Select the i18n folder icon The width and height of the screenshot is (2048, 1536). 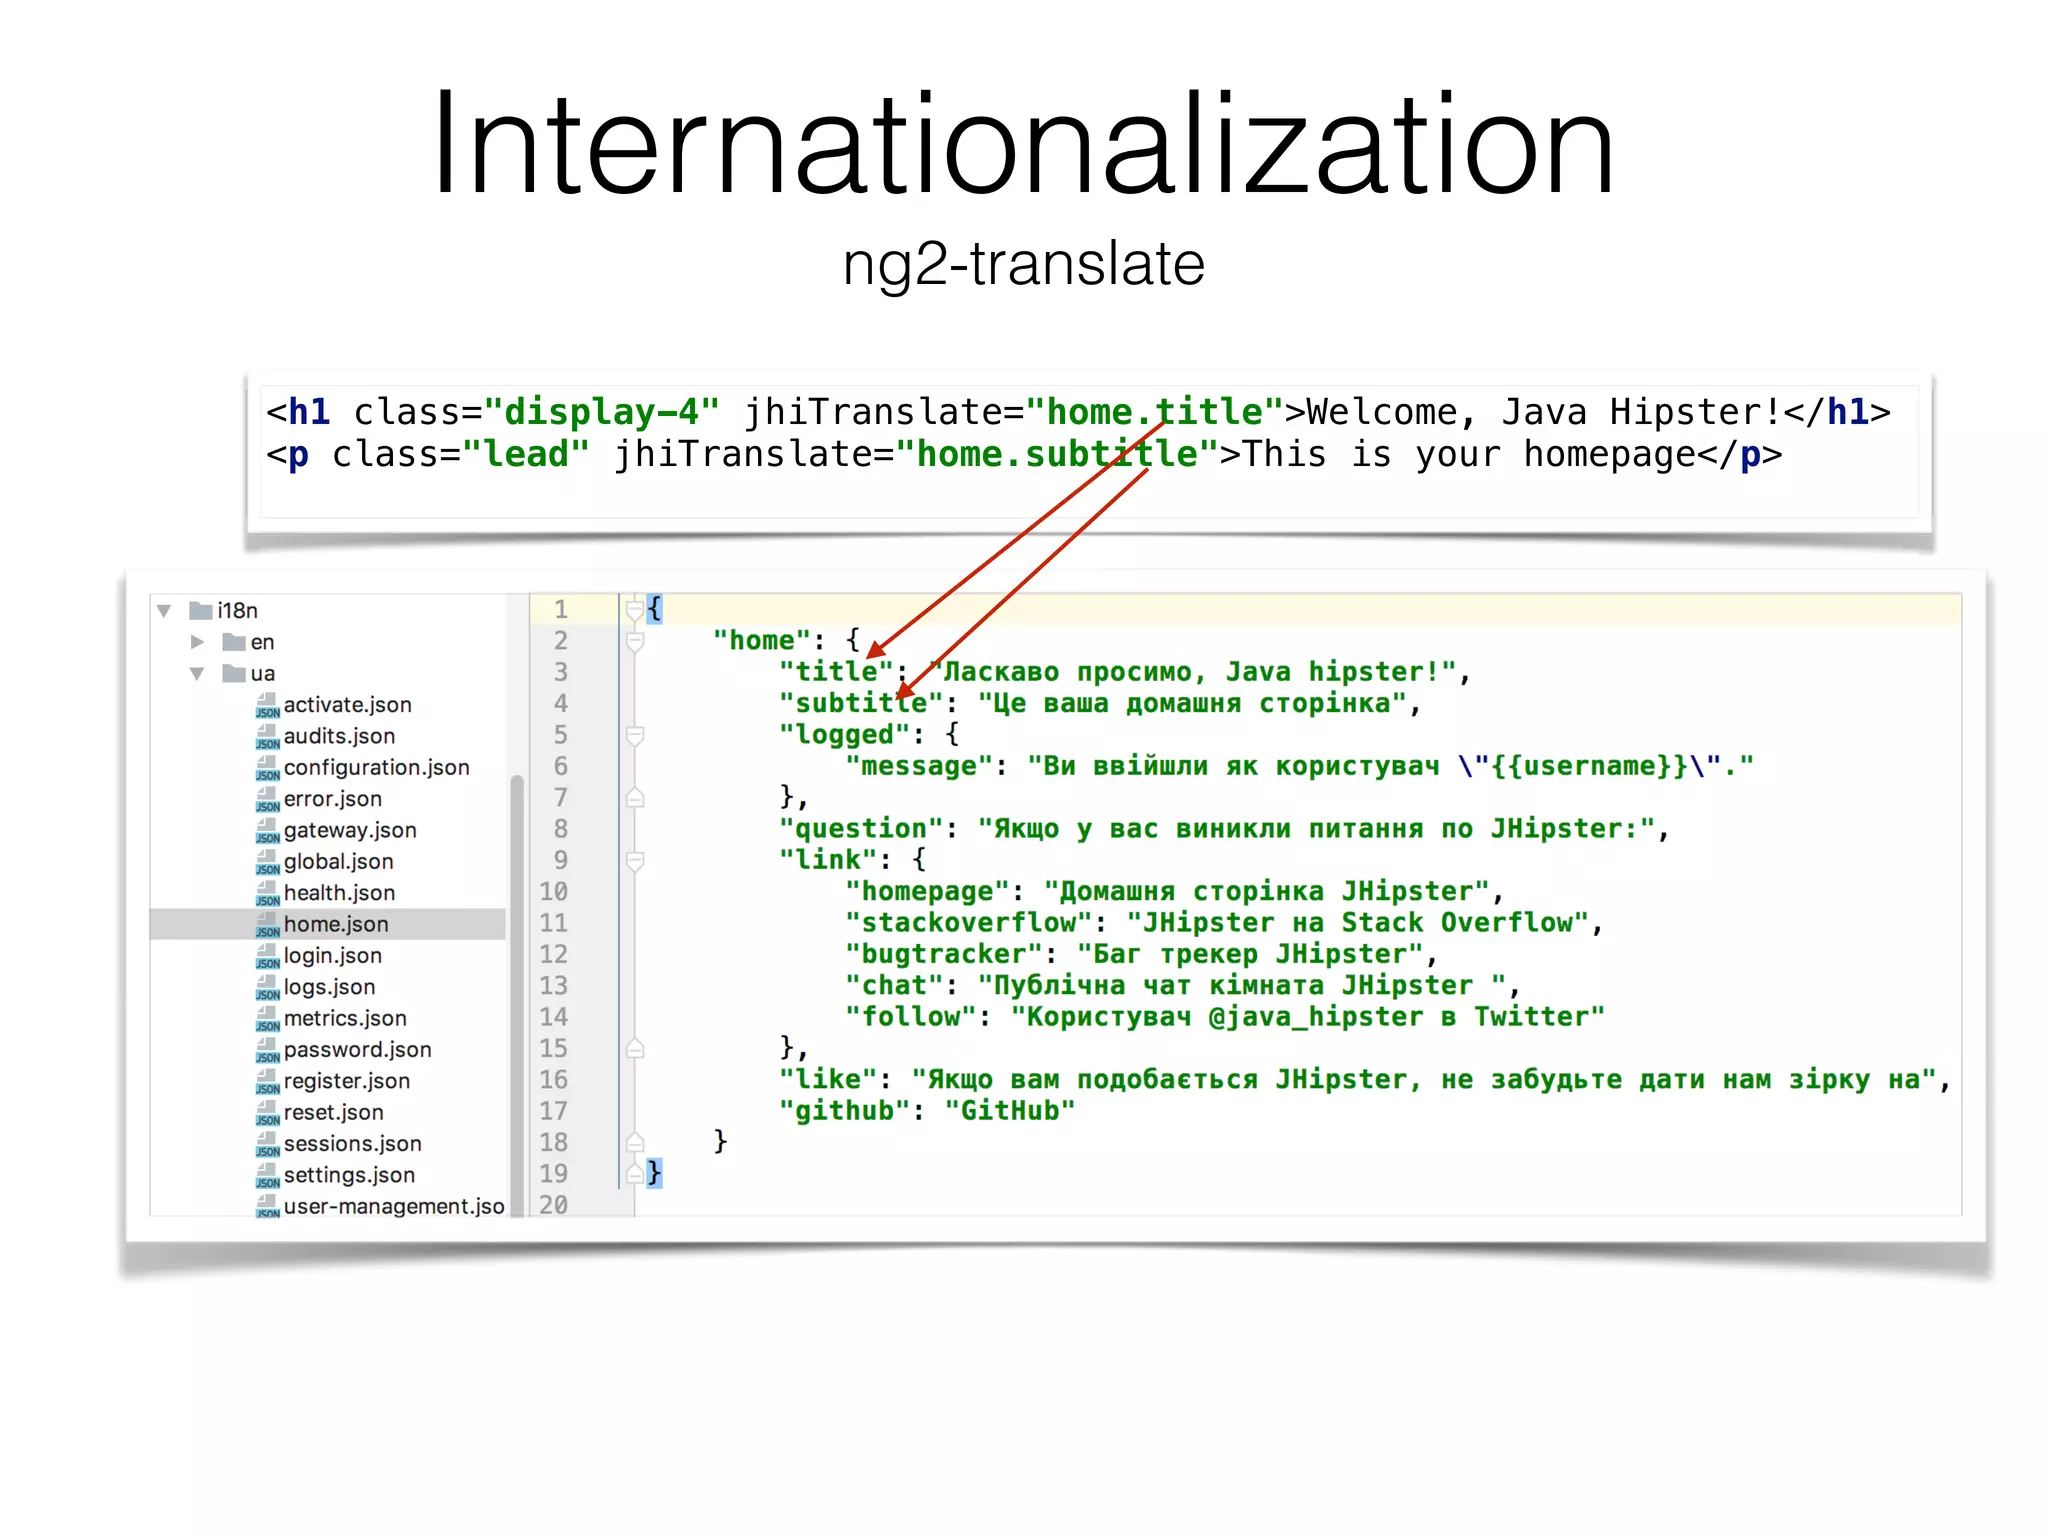200,610
